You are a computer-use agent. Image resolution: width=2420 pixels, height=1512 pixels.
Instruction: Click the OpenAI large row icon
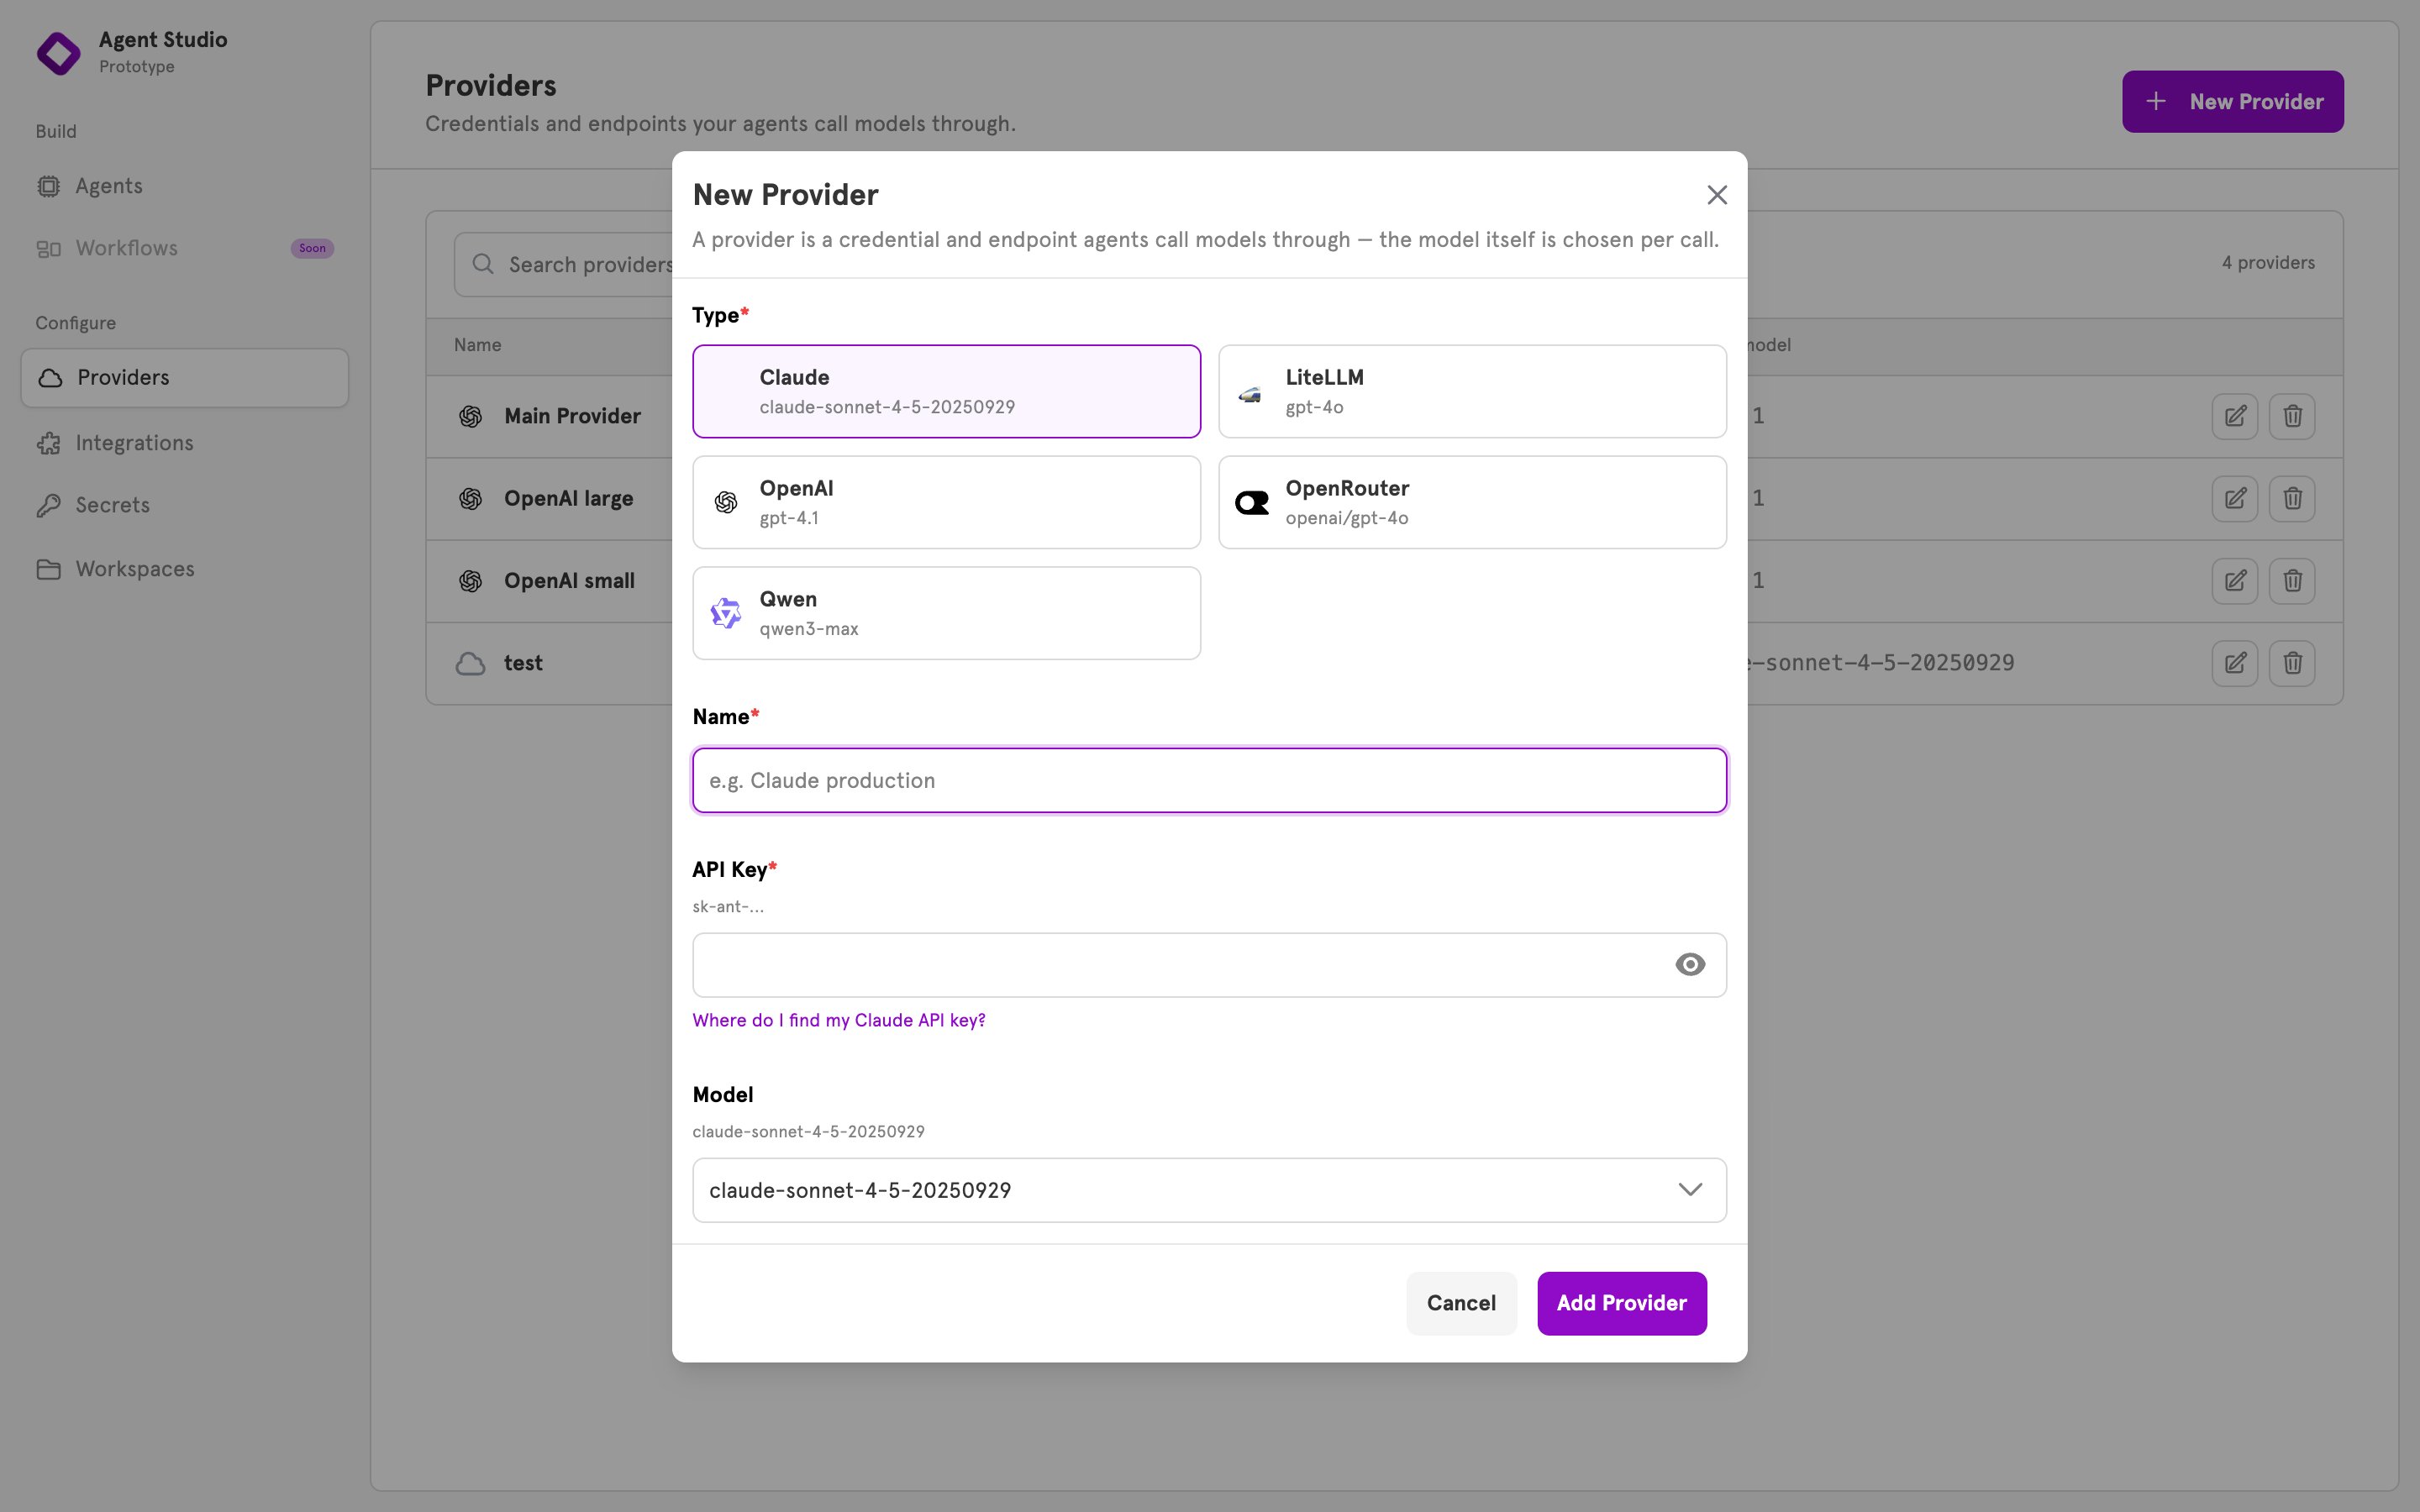(470, 498)
